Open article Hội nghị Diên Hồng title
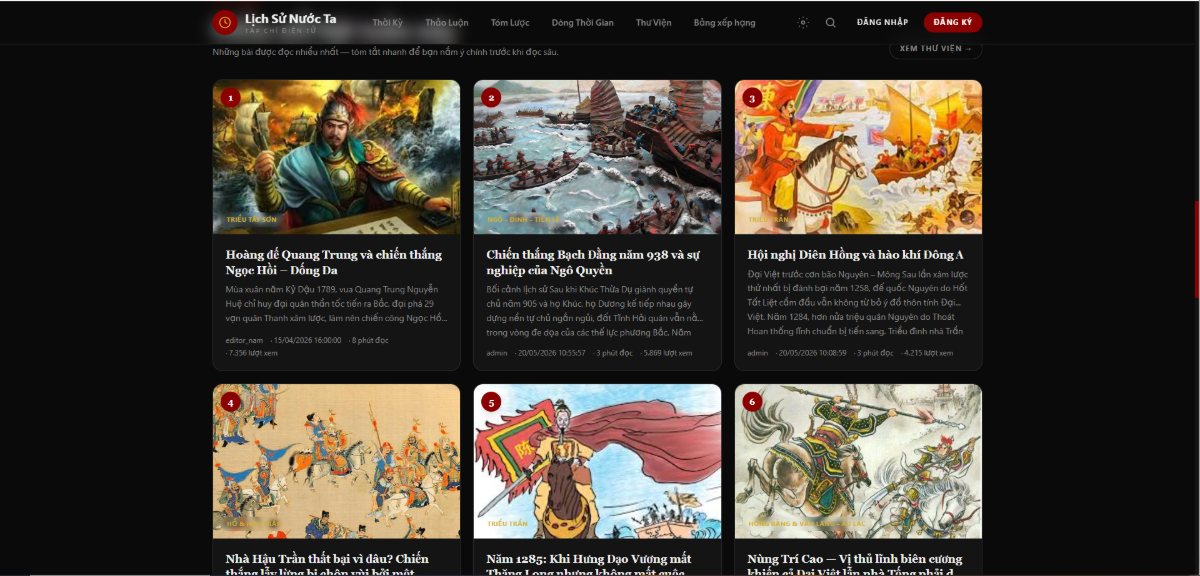The image size is (1200, 576). click(x=856, y=255)
